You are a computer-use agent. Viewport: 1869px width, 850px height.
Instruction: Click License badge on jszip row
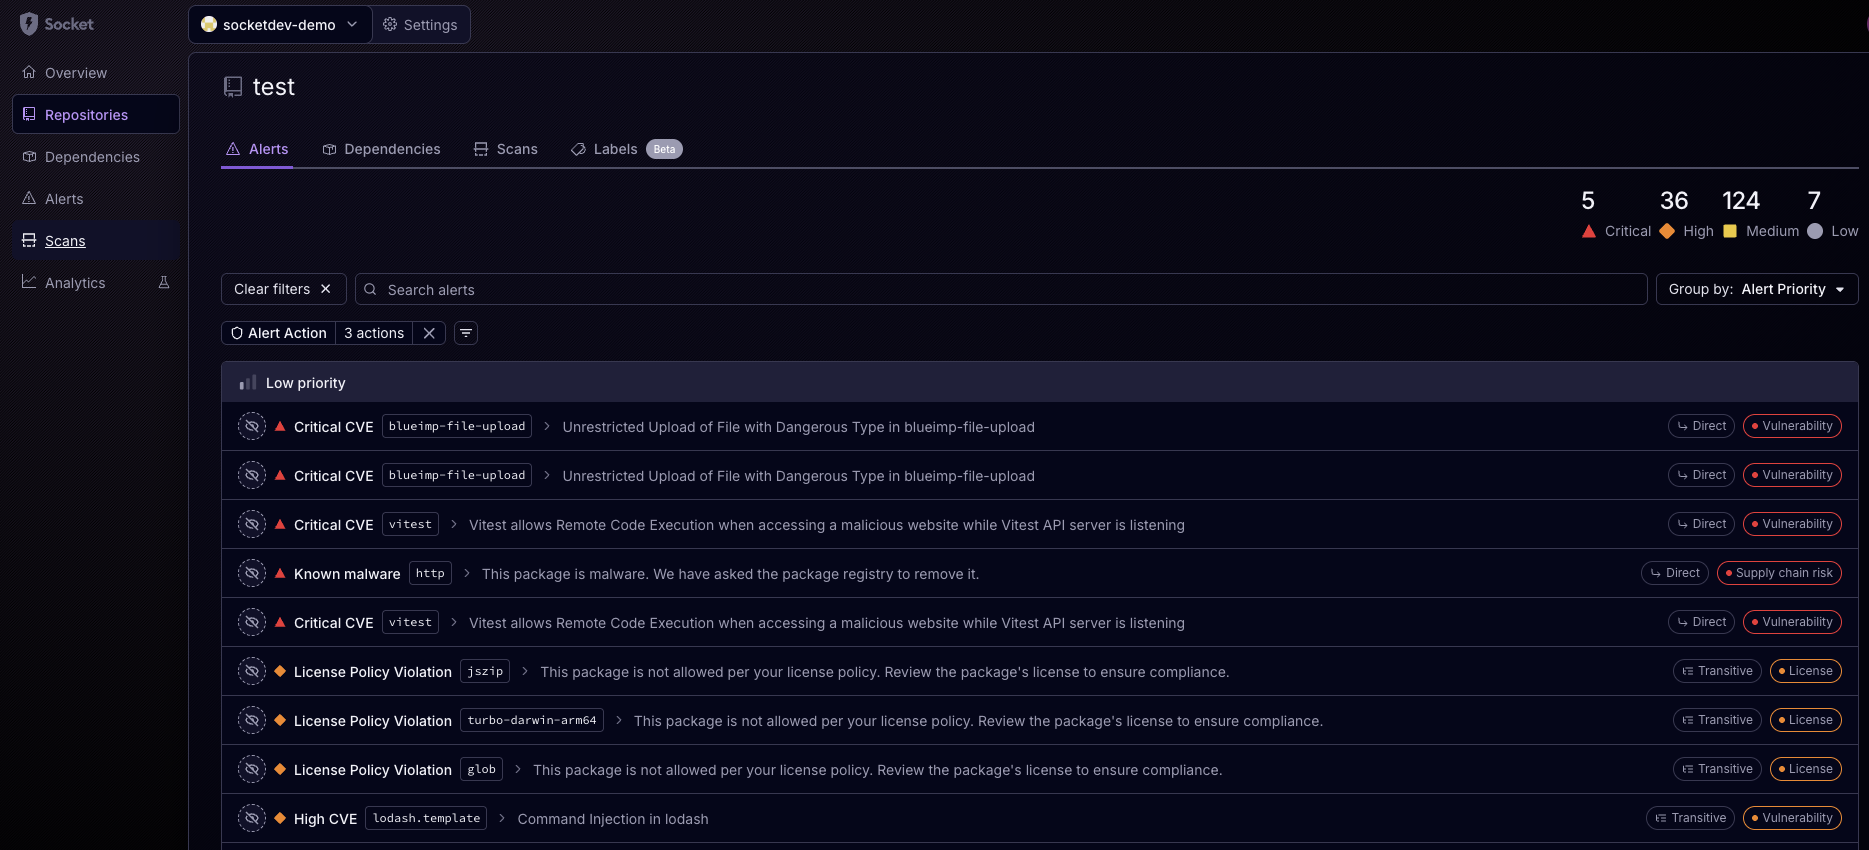click(x=1806, y=671)
